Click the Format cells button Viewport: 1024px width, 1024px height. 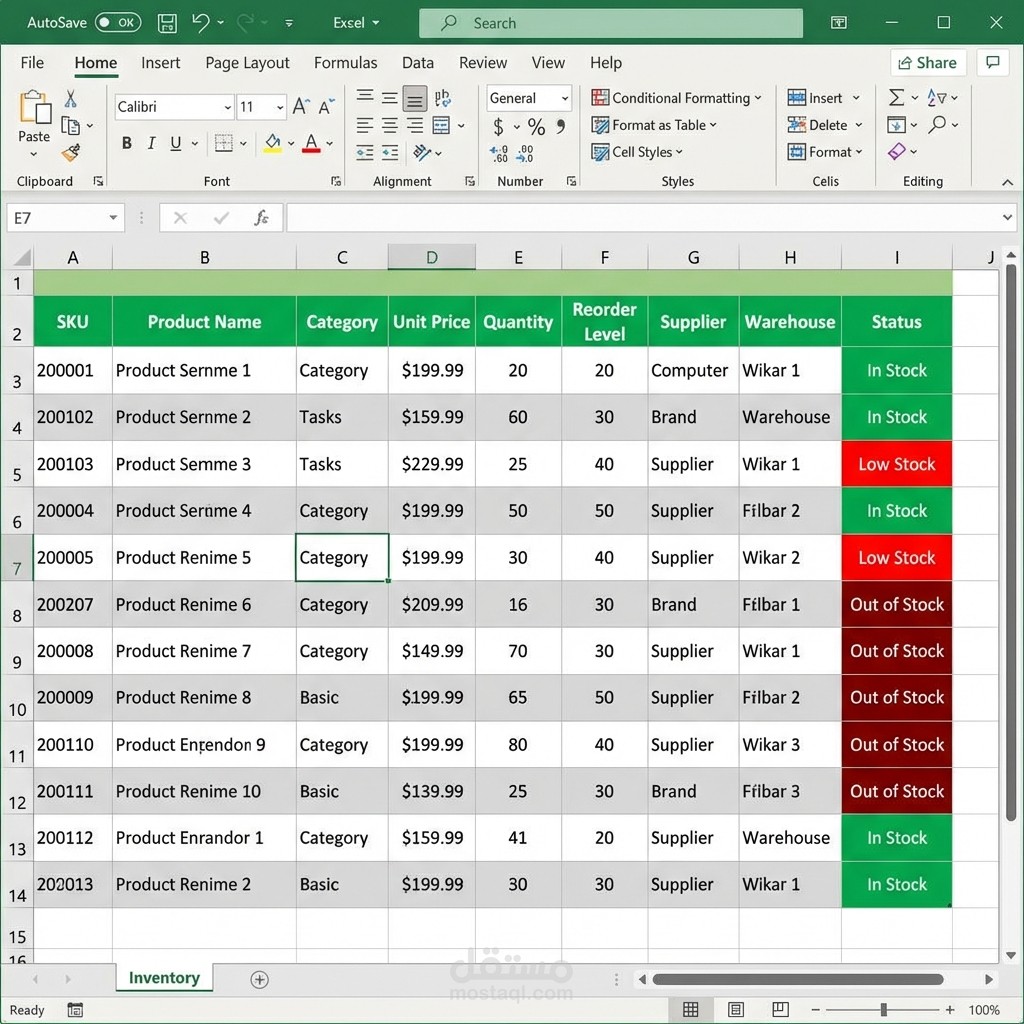[826, 152]
